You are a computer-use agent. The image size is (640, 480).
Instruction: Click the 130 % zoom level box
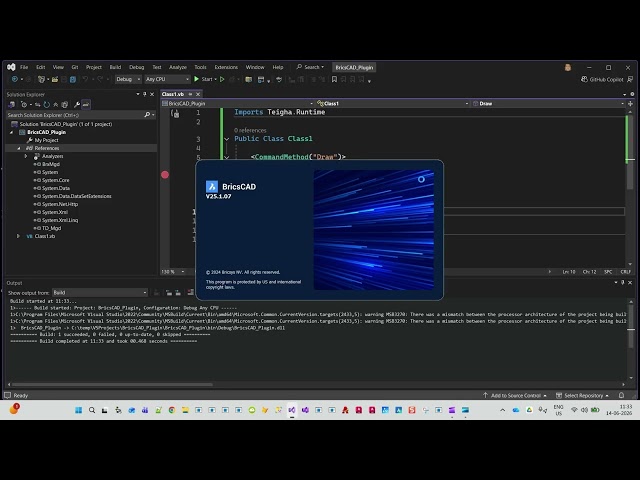173,272
